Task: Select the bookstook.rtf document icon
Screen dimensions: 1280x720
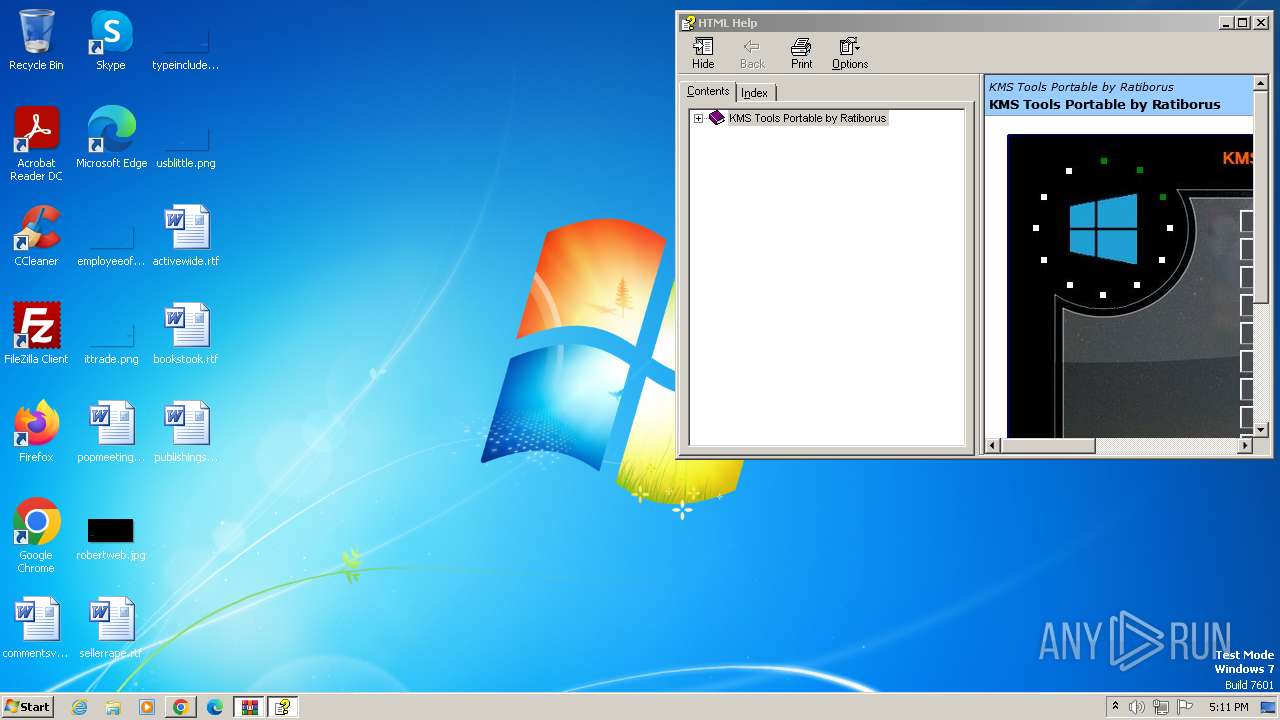Action: pyautogui.click(x=186, y=334)
